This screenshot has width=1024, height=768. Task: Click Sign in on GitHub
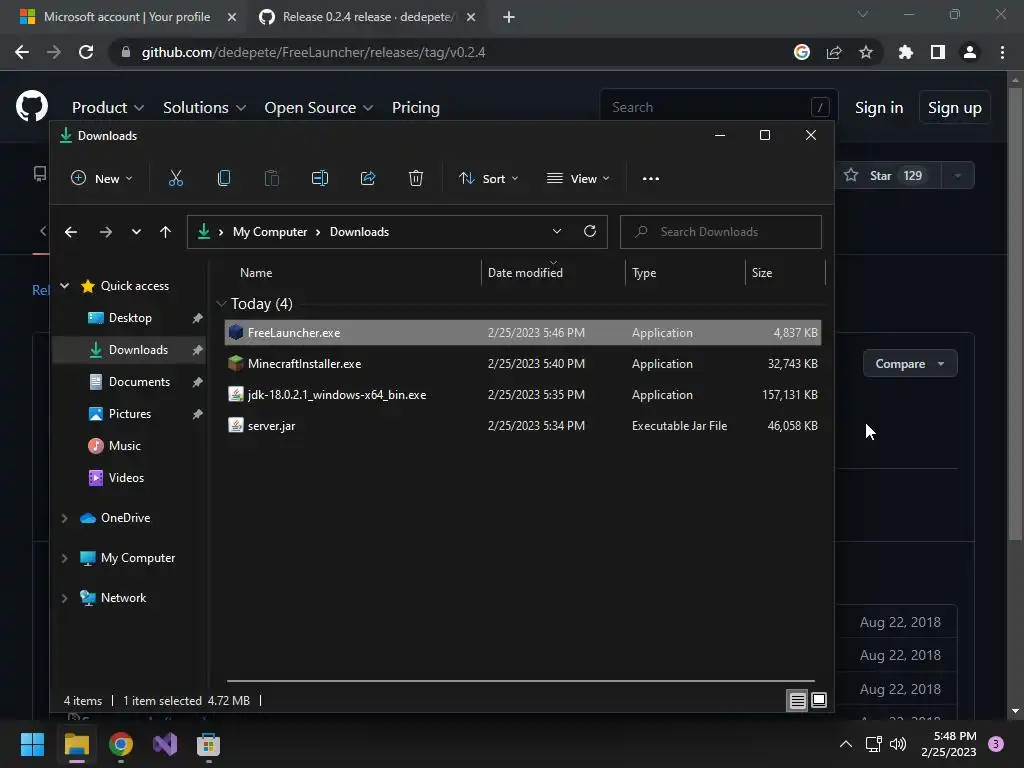(879, 108)
